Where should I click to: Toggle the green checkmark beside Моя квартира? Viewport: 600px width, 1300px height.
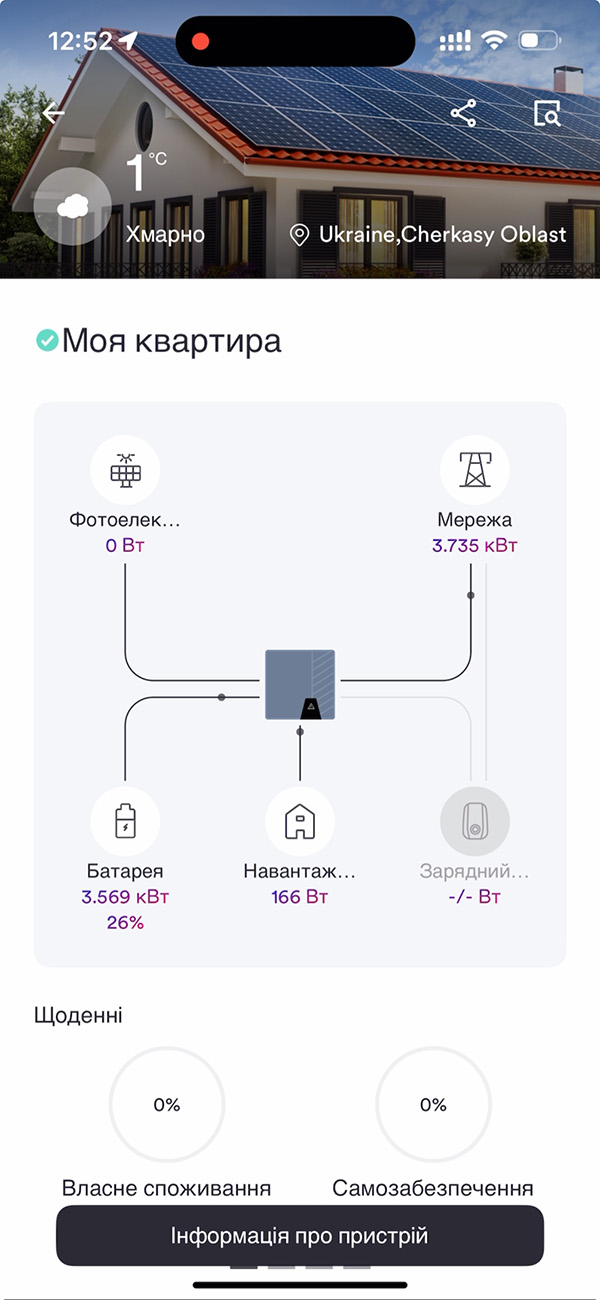tap(45, 340)
